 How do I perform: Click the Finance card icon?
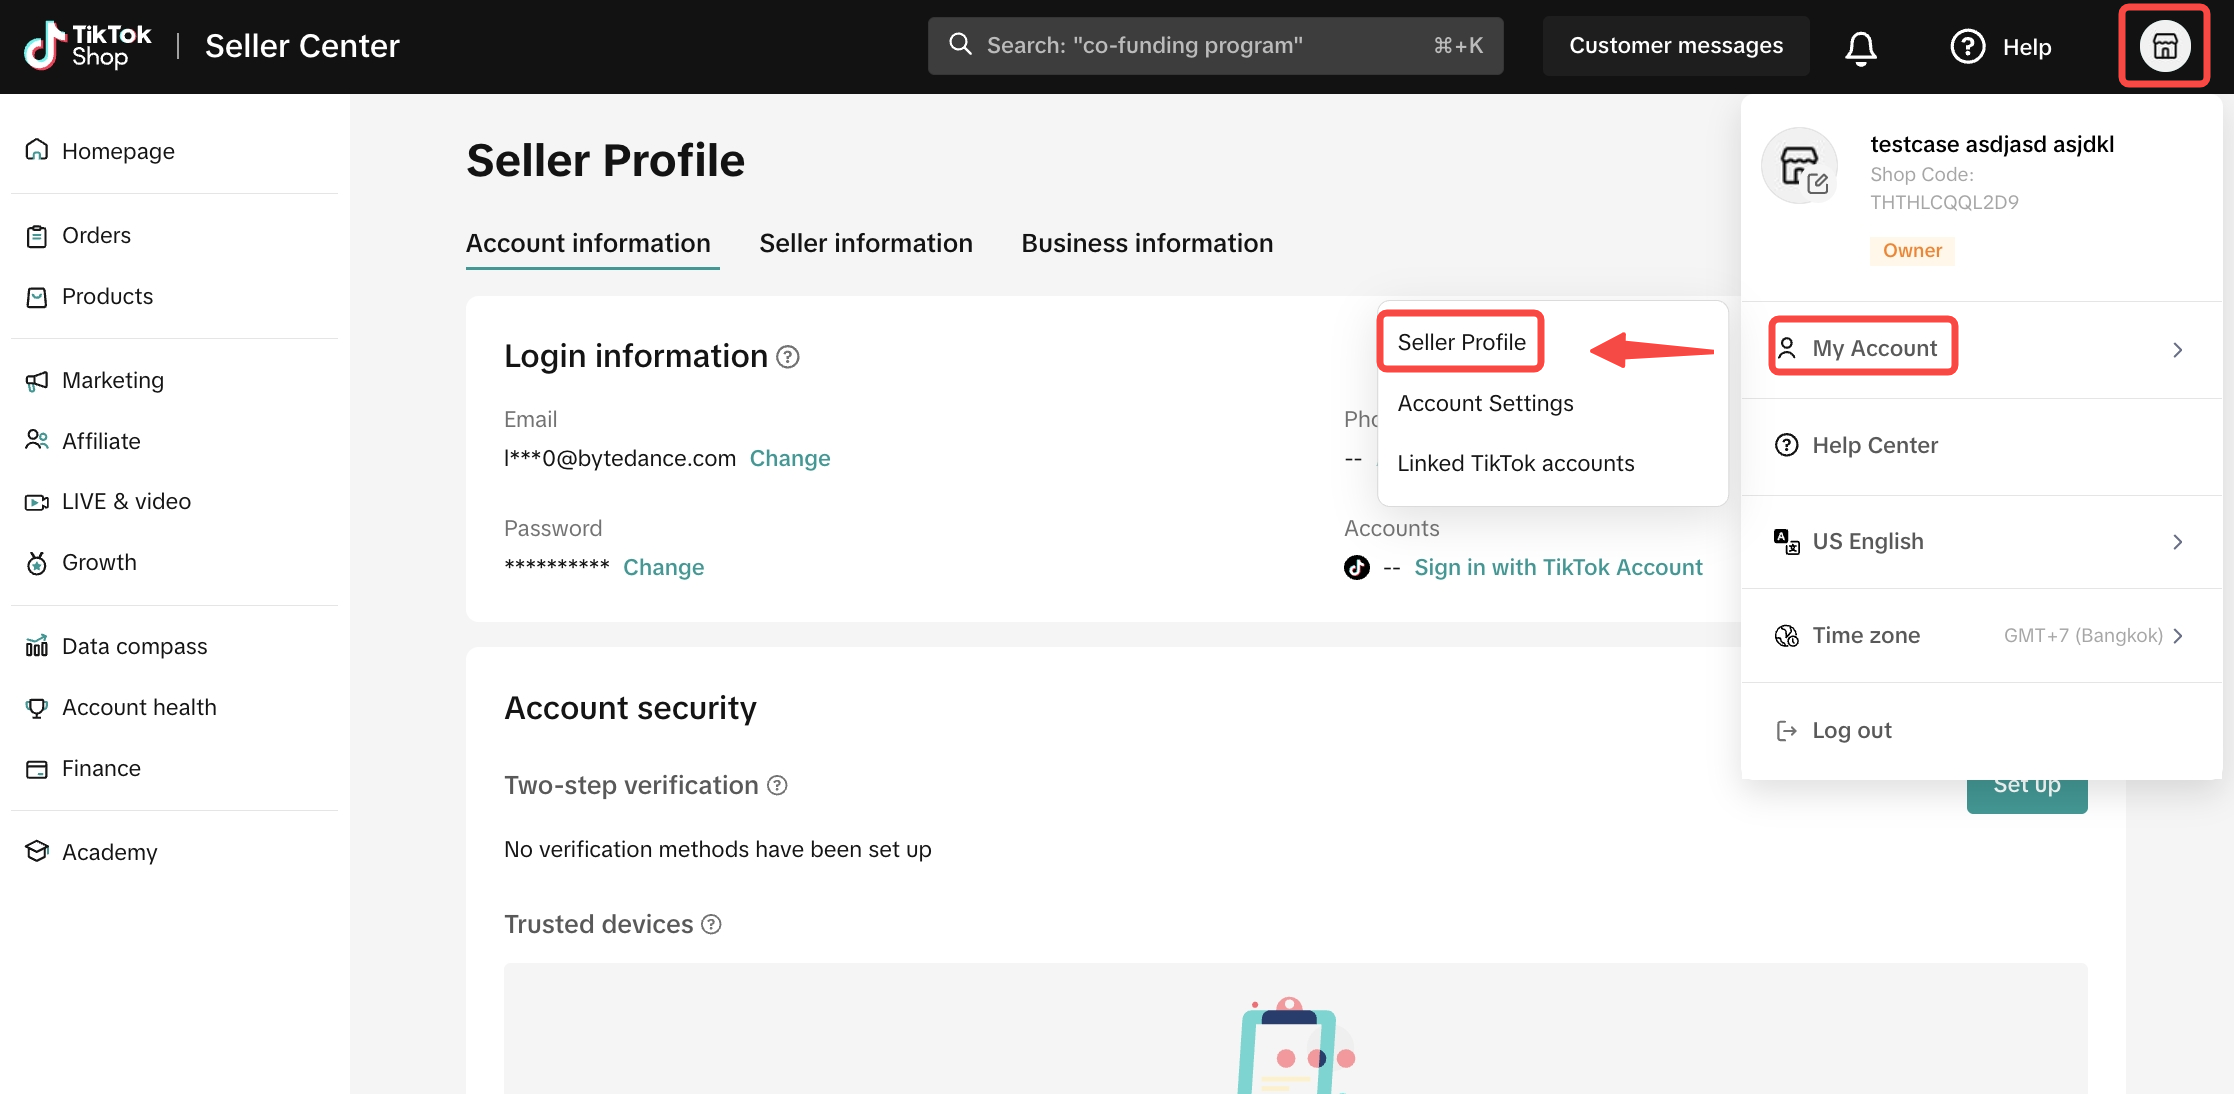click(x=37, y=769)
